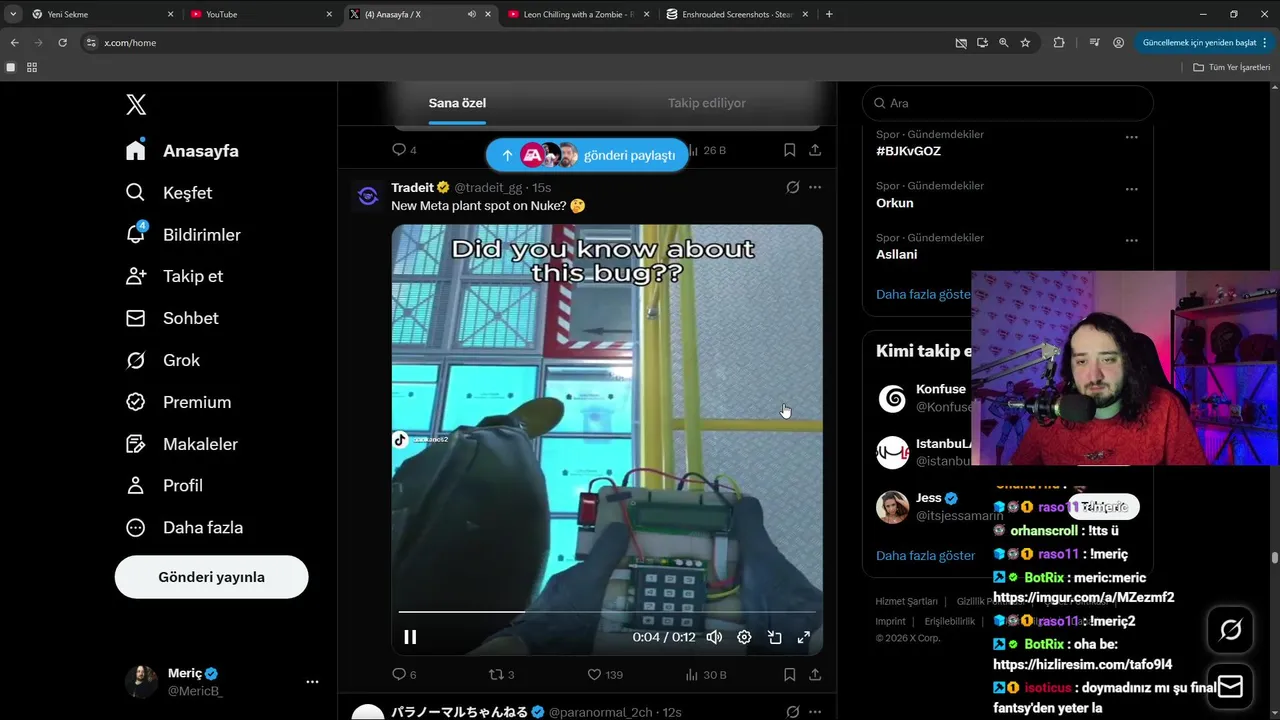
Task: Repost the Tradeit post showing 3 reposts
Action: click(501, 675)
